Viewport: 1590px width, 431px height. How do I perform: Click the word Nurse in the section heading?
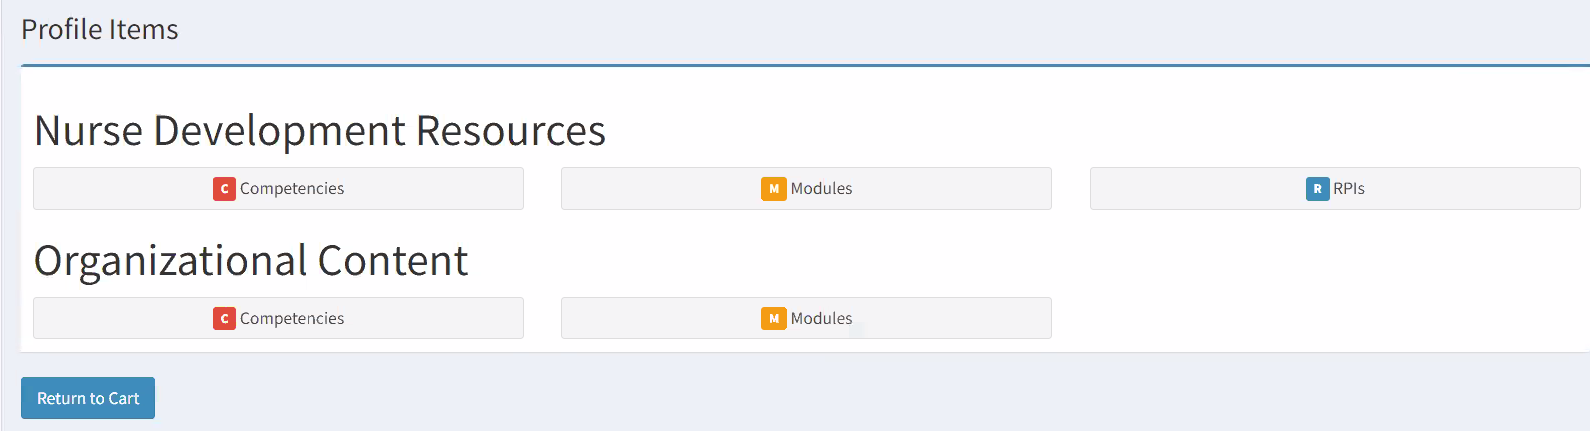[89, 131]
